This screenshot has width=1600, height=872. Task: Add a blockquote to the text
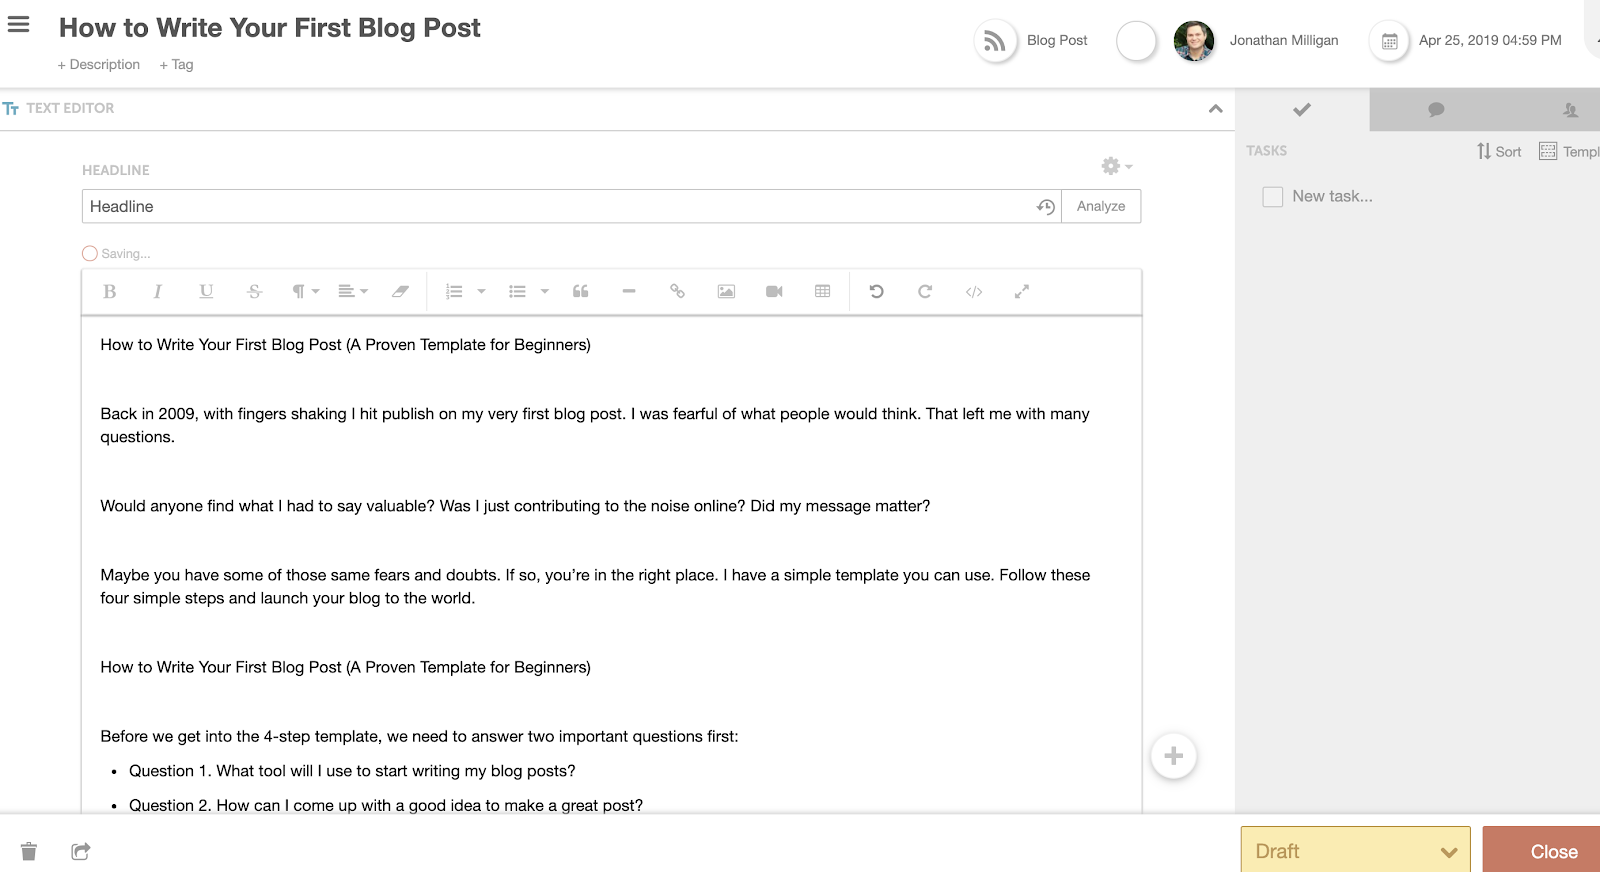580,292
